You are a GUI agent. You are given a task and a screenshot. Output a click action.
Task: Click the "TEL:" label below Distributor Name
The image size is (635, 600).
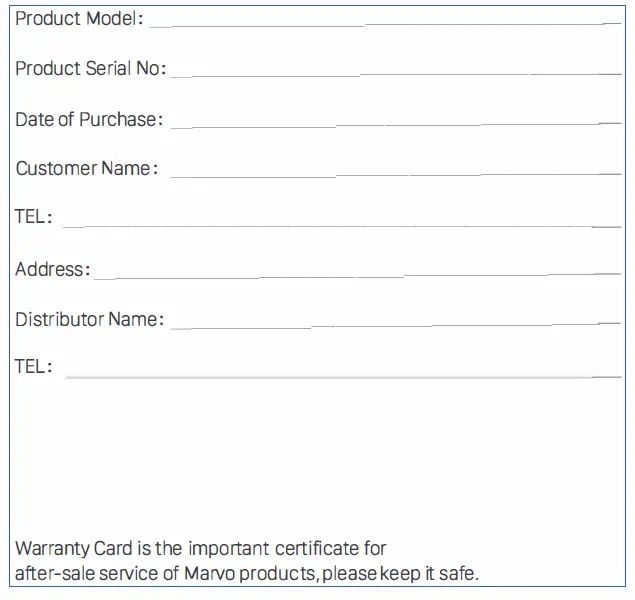tap(34, 367)
